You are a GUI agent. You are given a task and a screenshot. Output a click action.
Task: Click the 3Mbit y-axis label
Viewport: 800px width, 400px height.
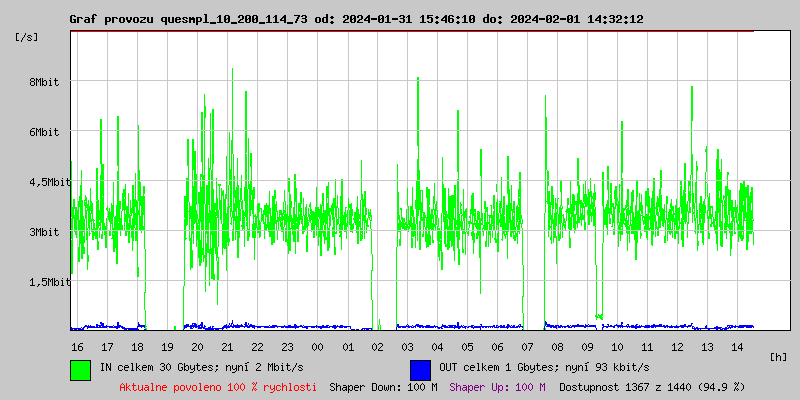[x=44, y=232]
